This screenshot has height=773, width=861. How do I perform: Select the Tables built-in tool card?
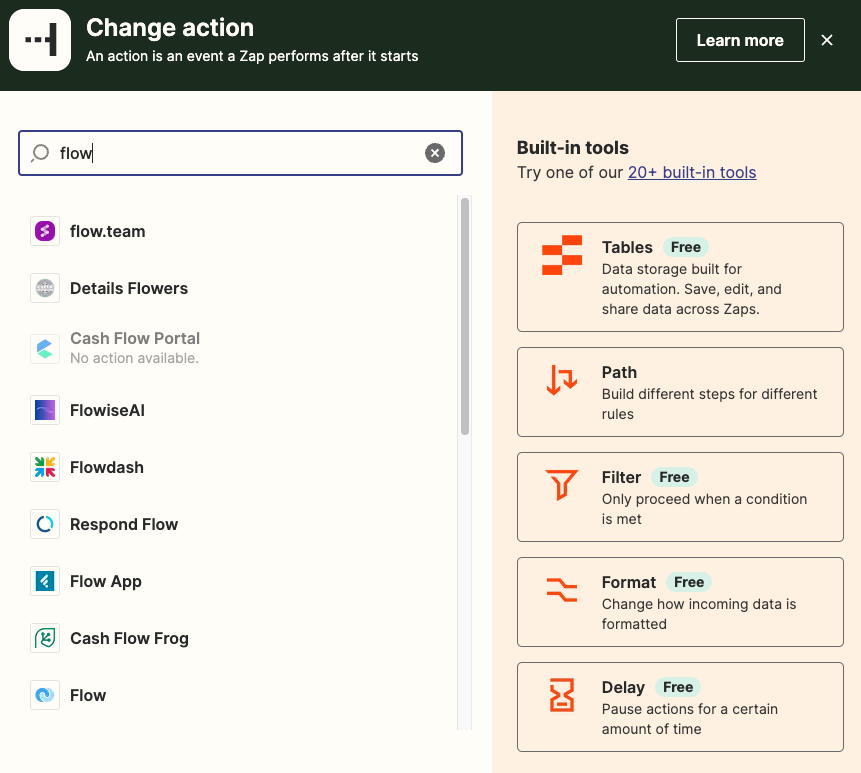coord(680,277)
